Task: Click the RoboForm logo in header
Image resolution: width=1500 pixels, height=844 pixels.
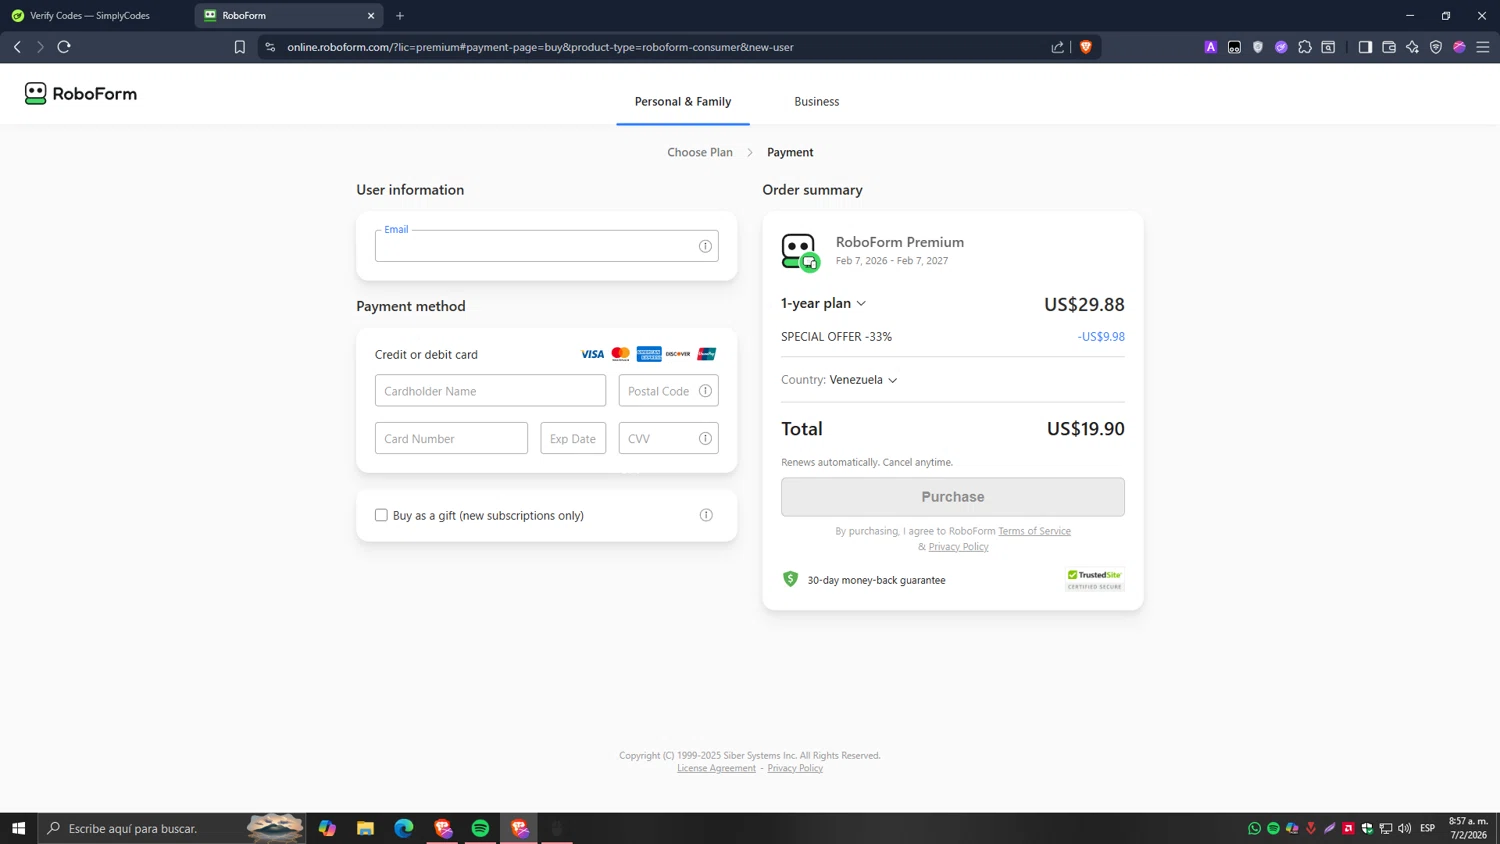Action: tap(81, 94)
